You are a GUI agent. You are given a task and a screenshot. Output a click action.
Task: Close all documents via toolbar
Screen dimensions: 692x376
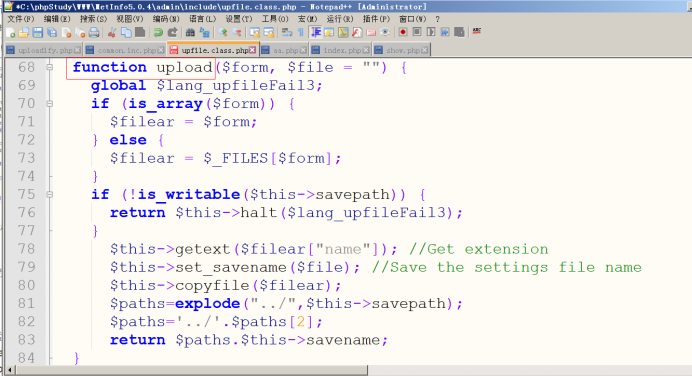point(80,32)
